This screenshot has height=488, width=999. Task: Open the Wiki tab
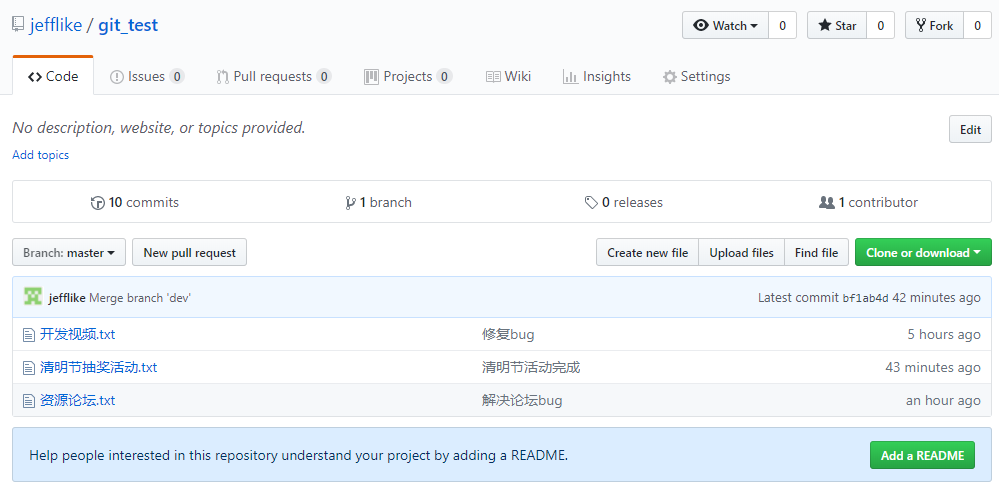[508, 76]
